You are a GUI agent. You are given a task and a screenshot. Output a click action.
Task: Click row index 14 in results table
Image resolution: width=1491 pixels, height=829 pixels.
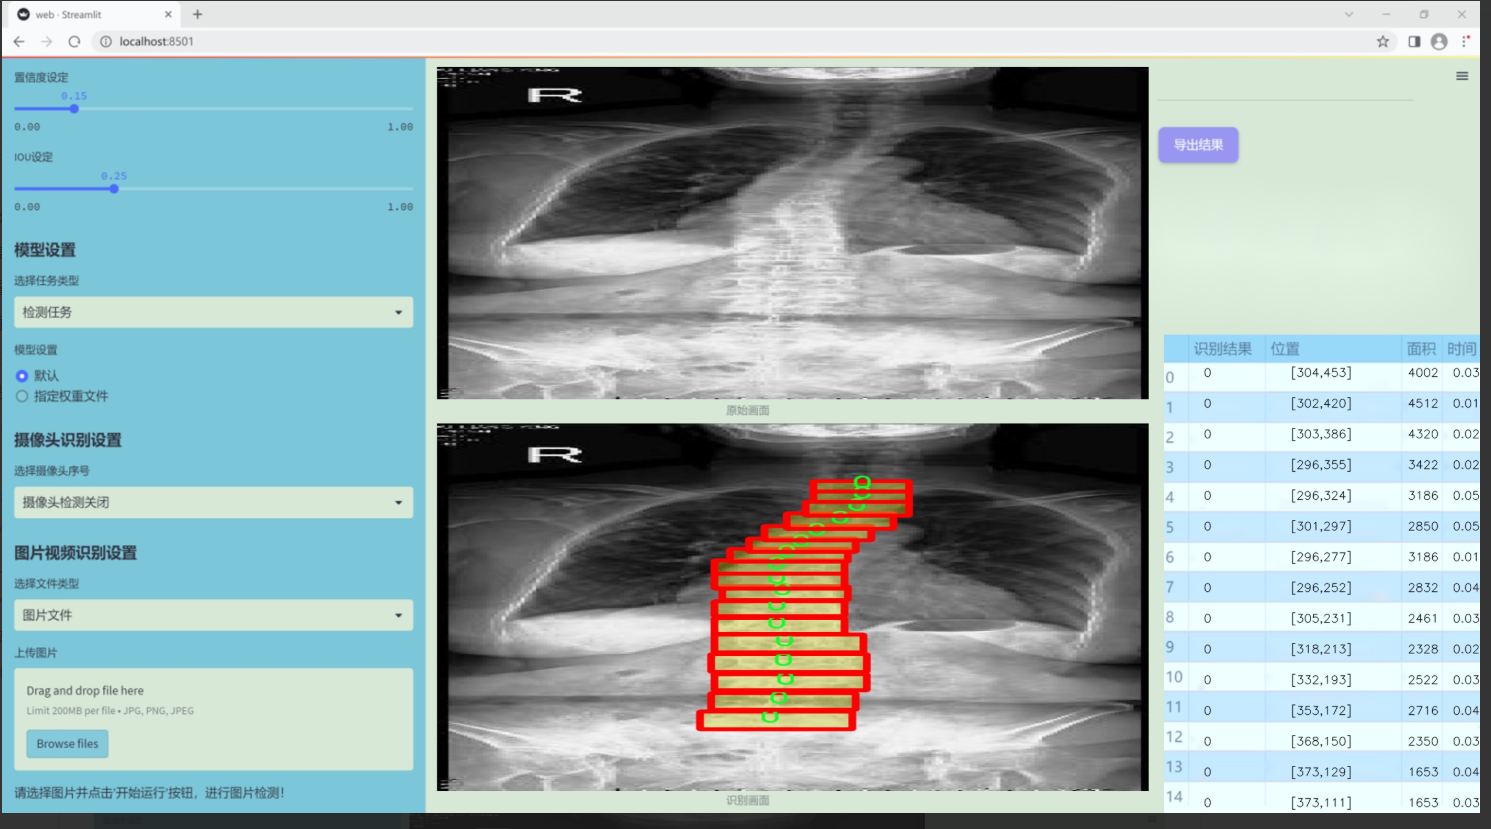tap(1174, 797)
